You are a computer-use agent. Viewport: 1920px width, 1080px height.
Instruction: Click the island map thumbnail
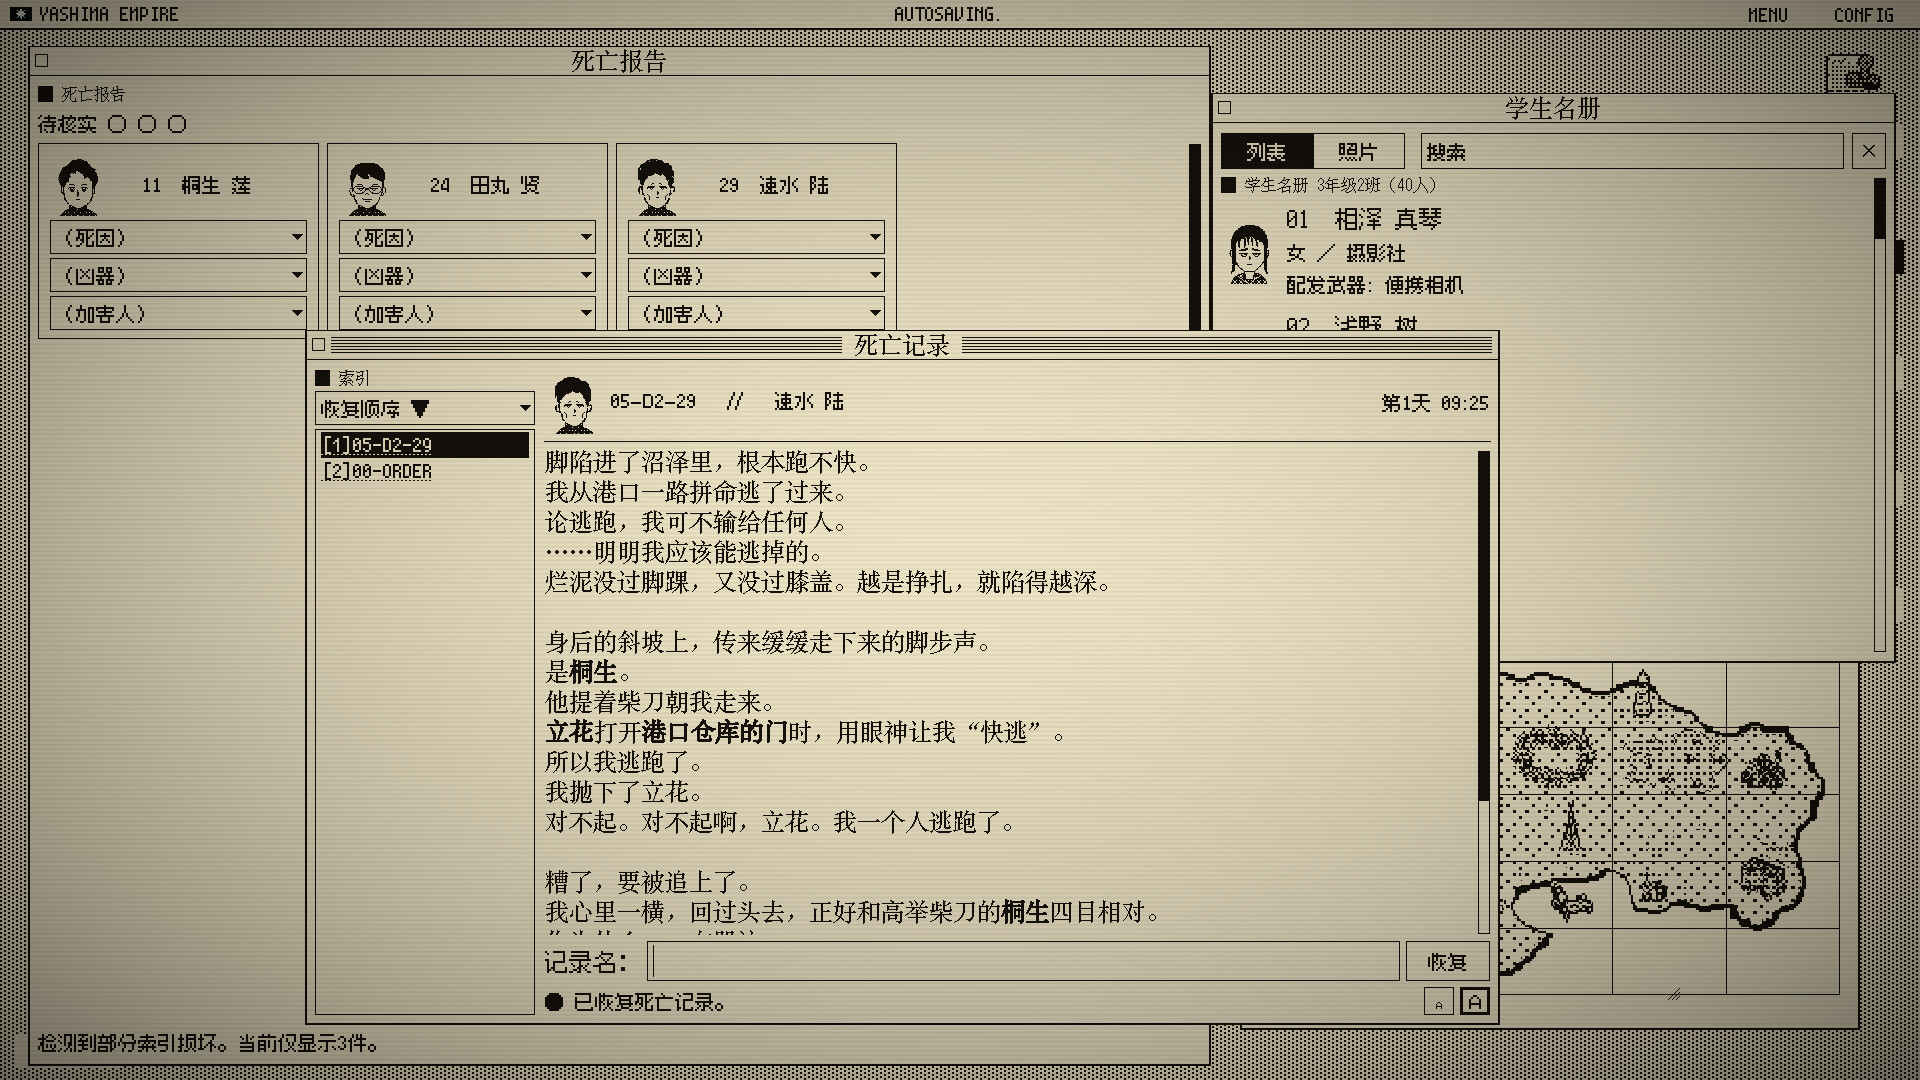point(1669,830)
